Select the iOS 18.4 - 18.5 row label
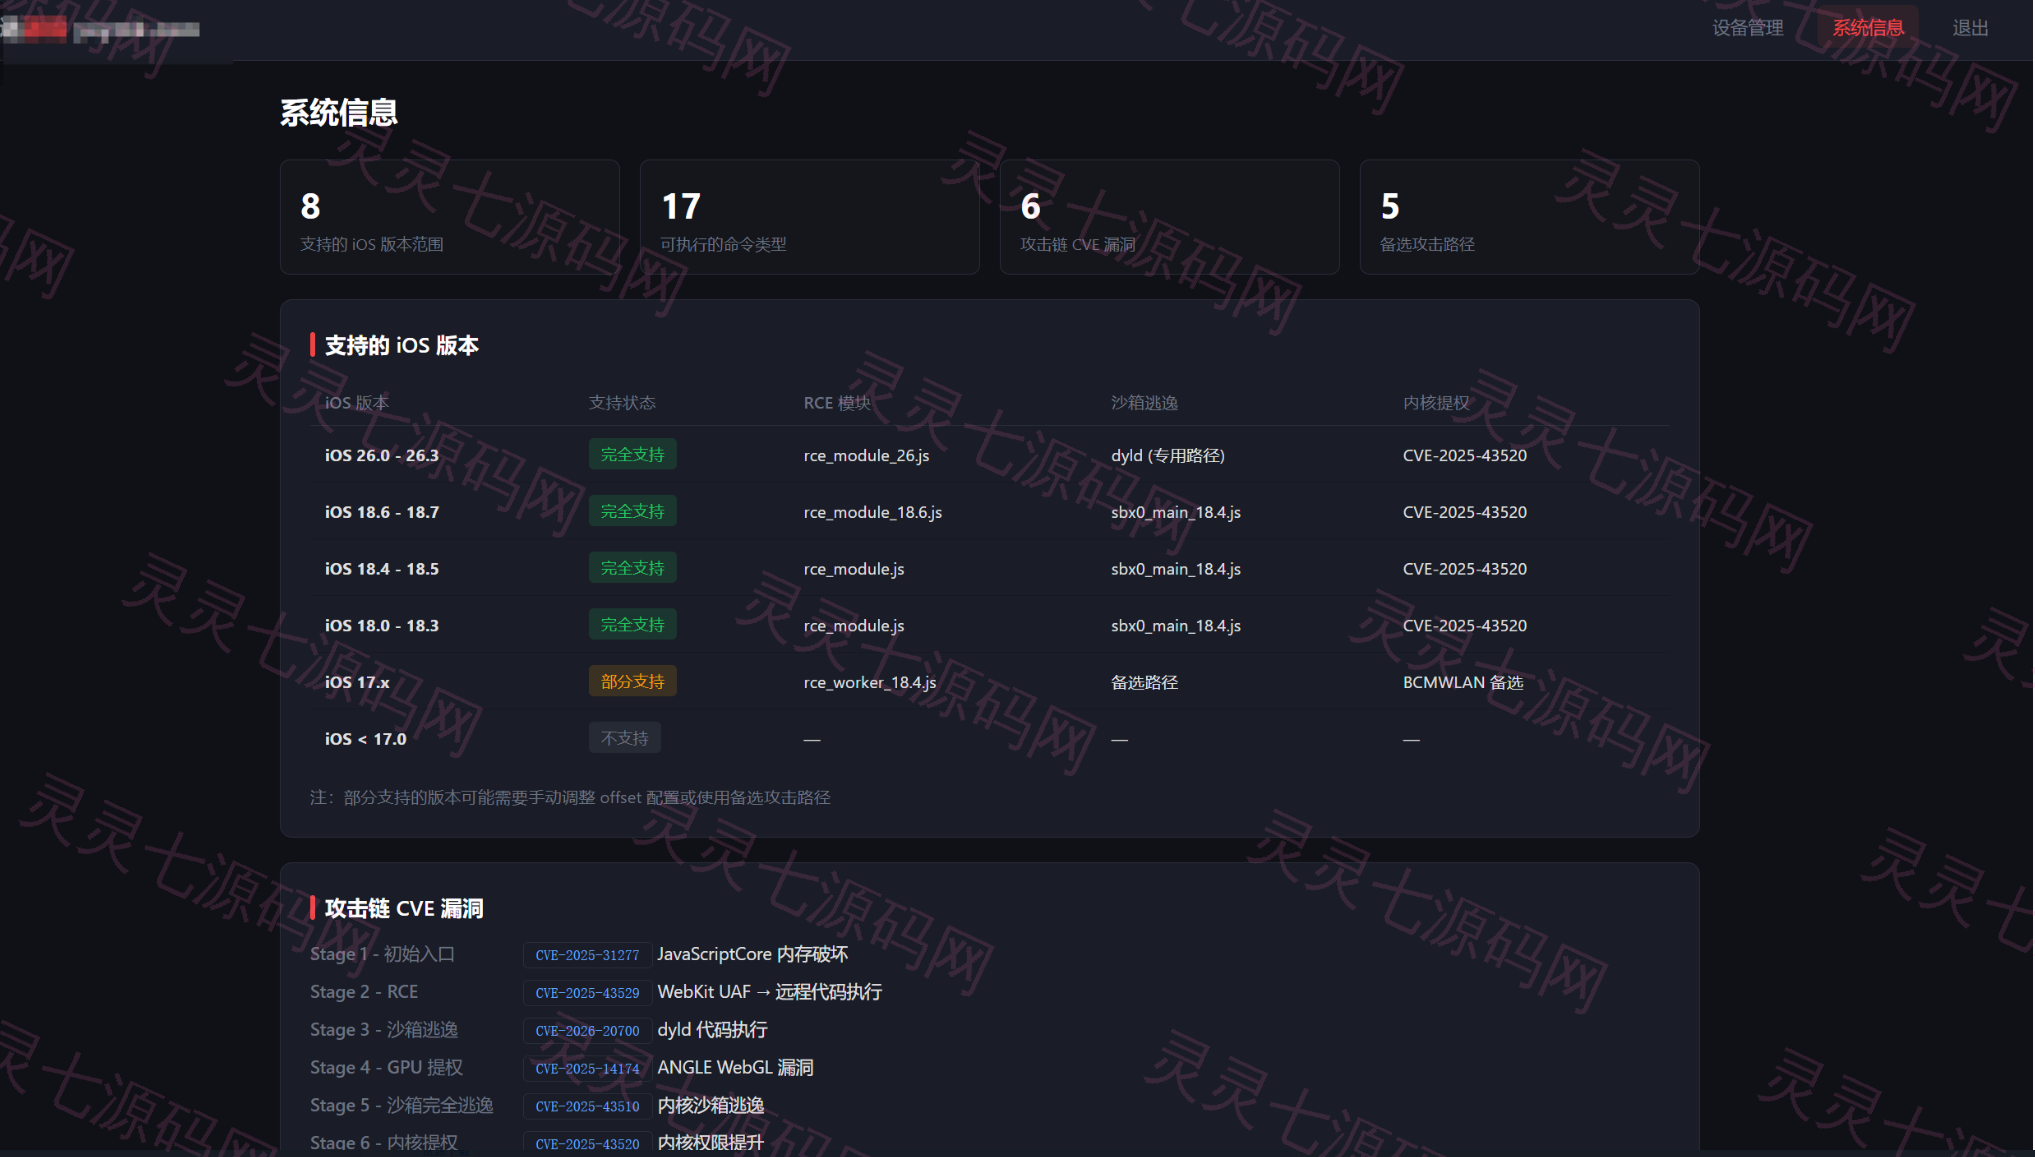The width and height of the screenshot is (2035, 1157). click(x=382, y=569)
